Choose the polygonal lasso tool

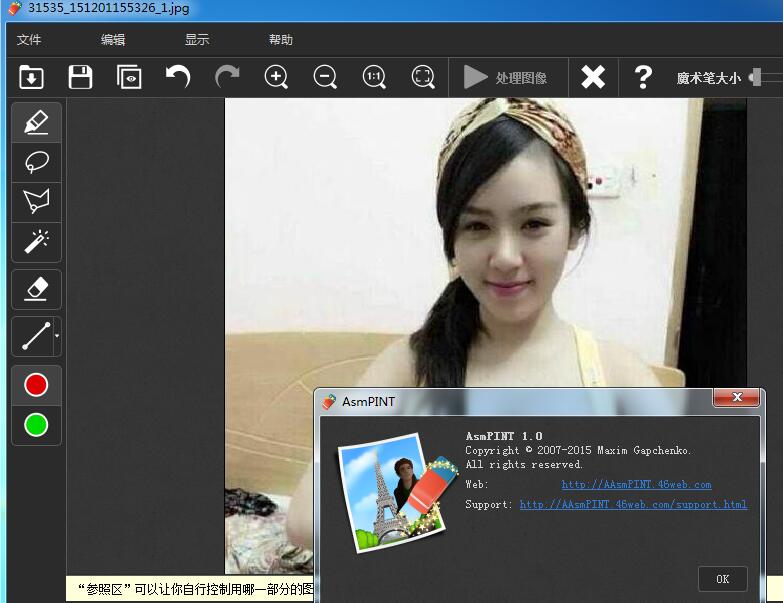[36, 202]
